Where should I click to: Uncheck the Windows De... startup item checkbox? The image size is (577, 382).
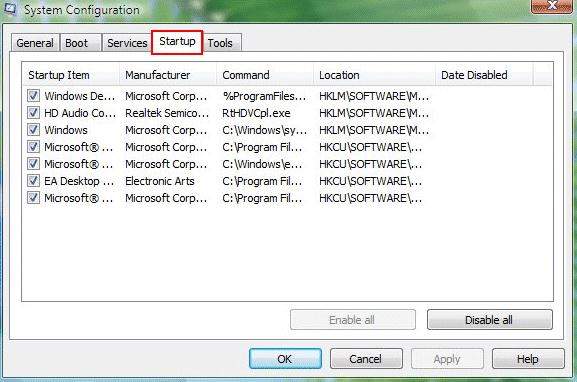pyautogui.click(x=33, y=96)
